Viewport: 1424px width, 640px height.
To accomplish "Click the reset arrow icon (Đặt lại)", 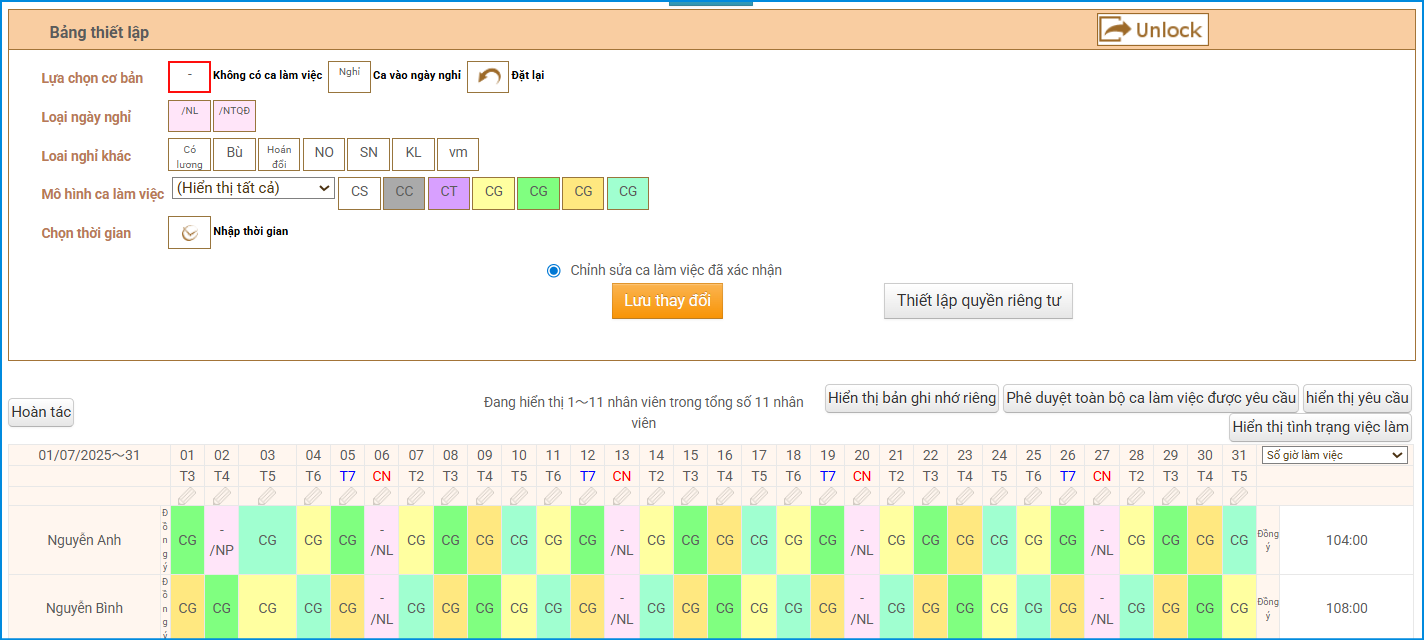I will coord(488,77).
